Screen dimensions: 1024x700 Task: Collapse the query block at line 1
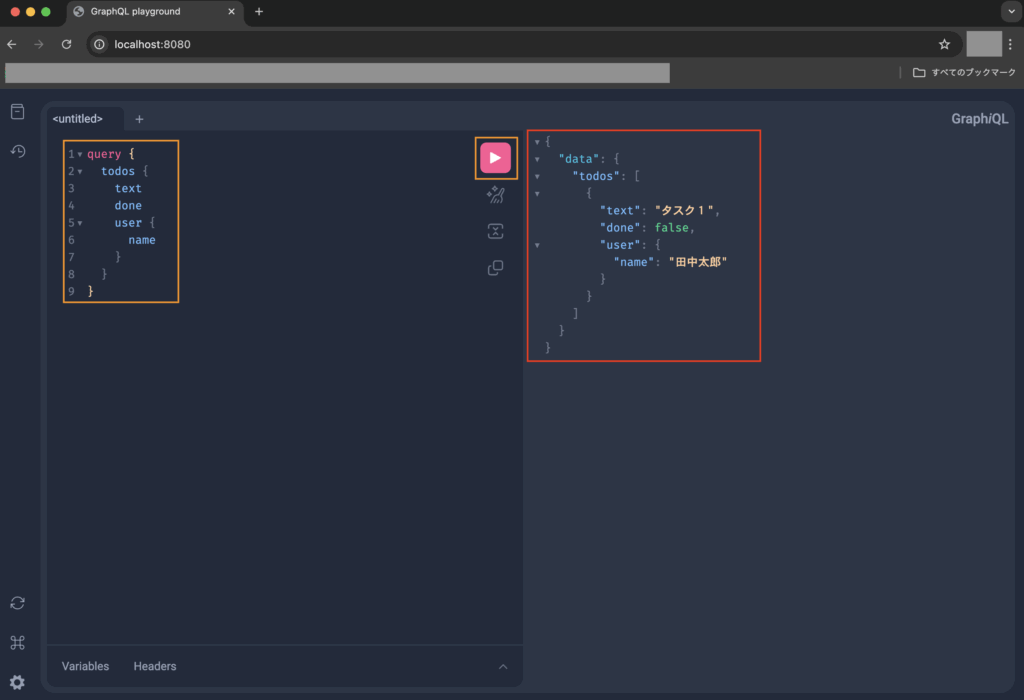[x=80, y=155]
